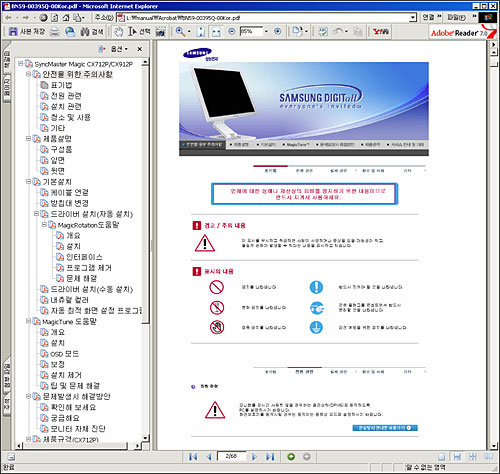Click the Fit Page icon

[x=201, y=32]
